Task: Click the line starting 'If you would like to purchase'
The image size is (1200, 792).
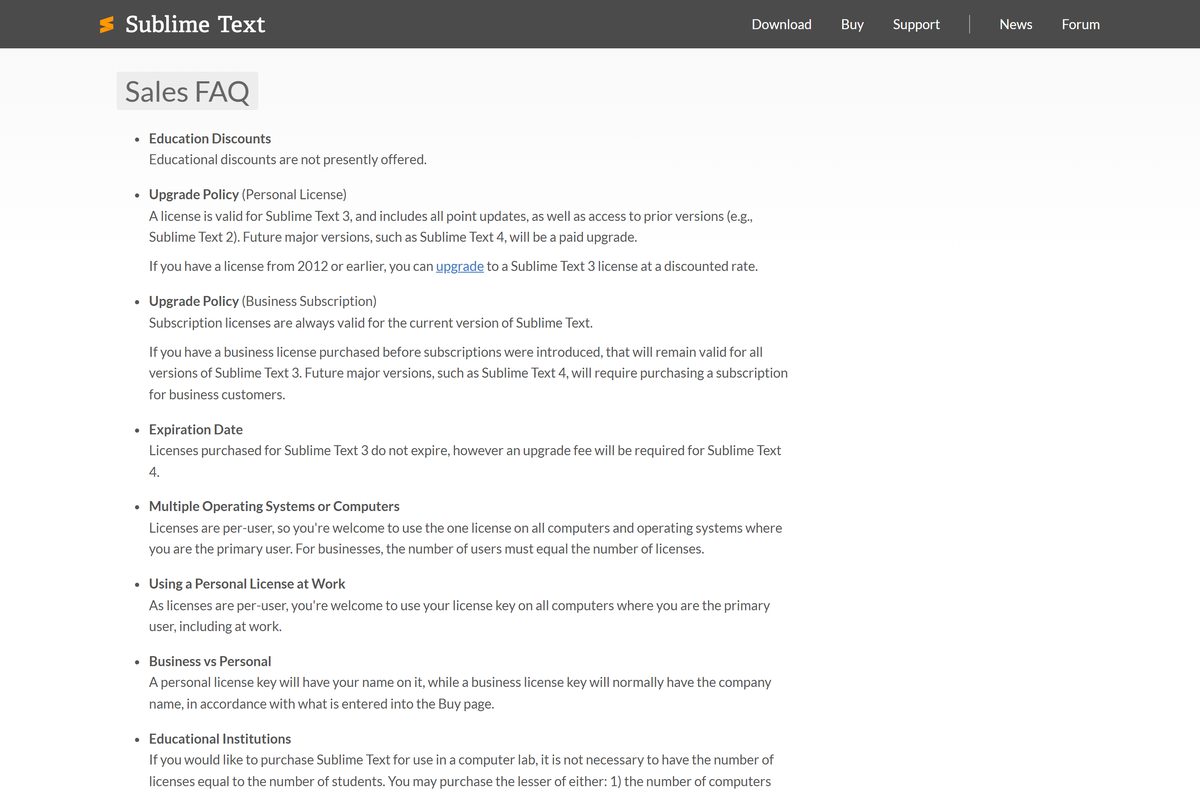Action: pyautogui.click(x=461, y=760)
